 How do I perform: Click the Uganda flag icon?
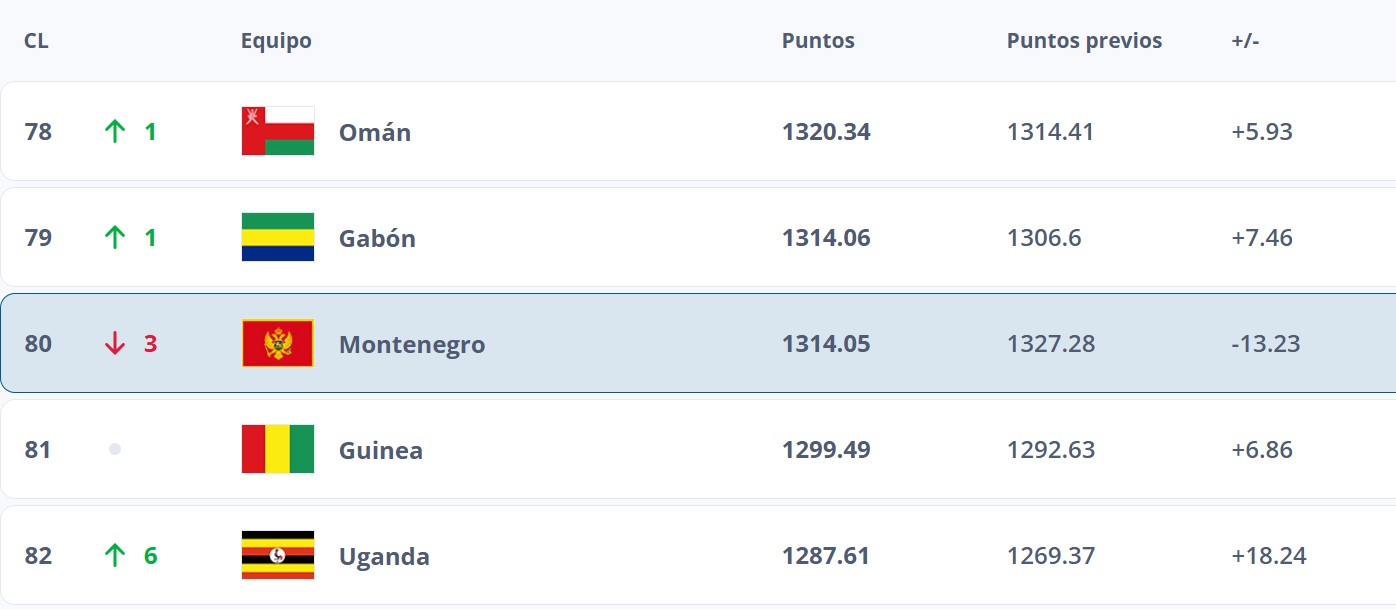coord(278,555)
